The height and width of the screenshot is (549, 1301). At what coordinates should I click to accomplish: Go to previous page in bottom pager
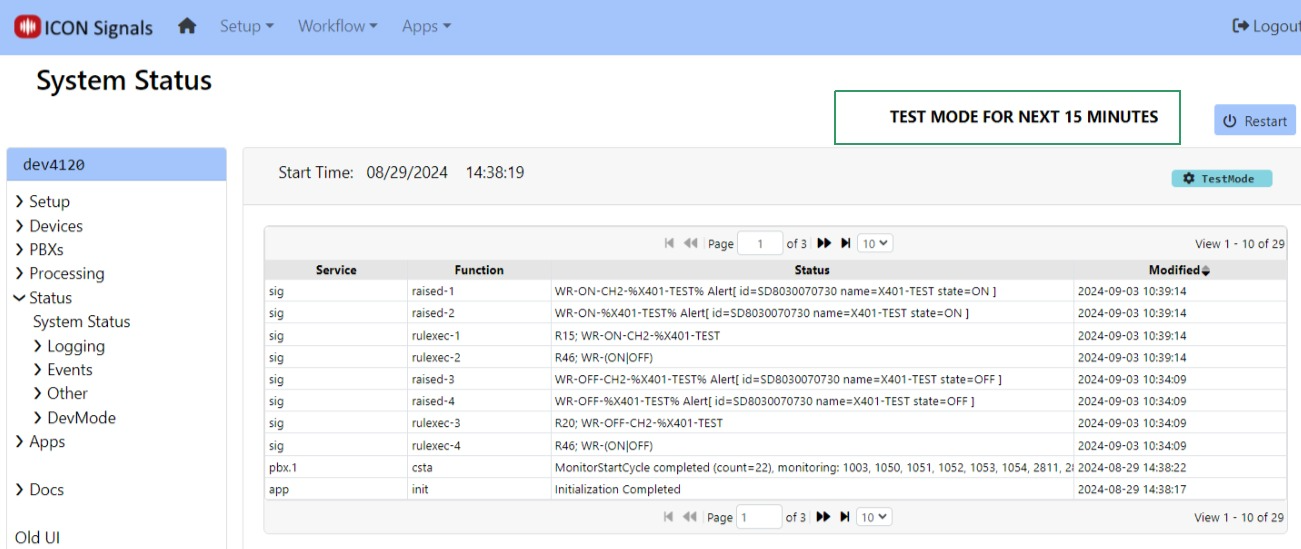point(690,517)
